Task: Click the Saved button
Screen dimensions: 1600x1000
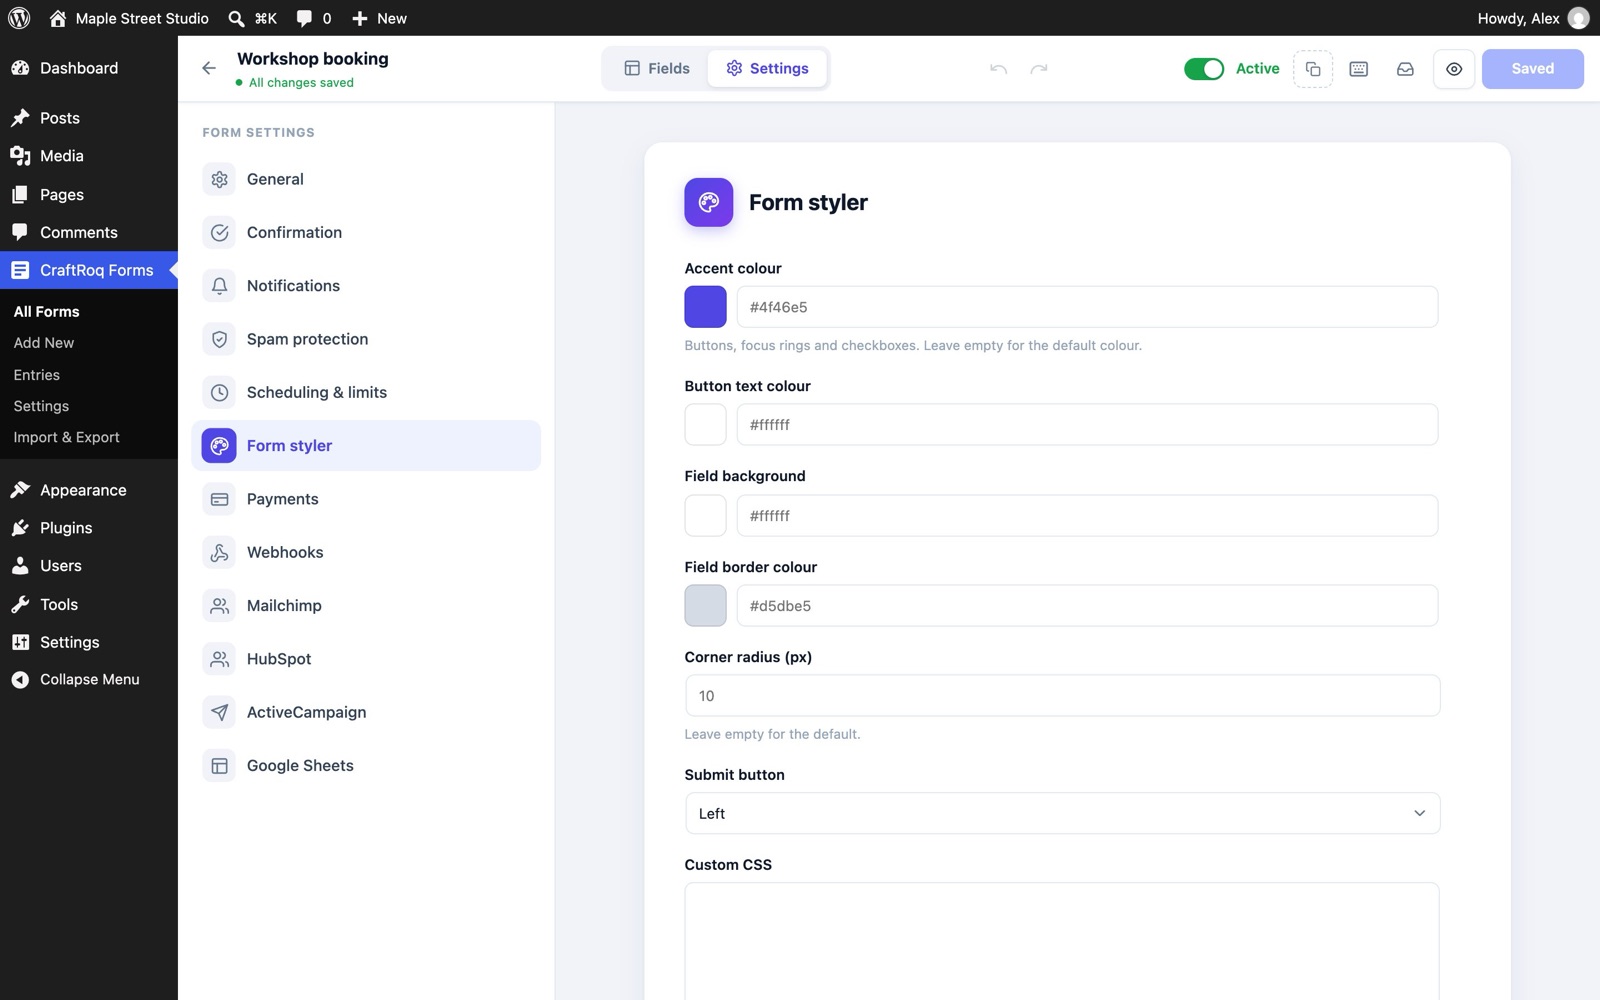Action: point(1532,69)
